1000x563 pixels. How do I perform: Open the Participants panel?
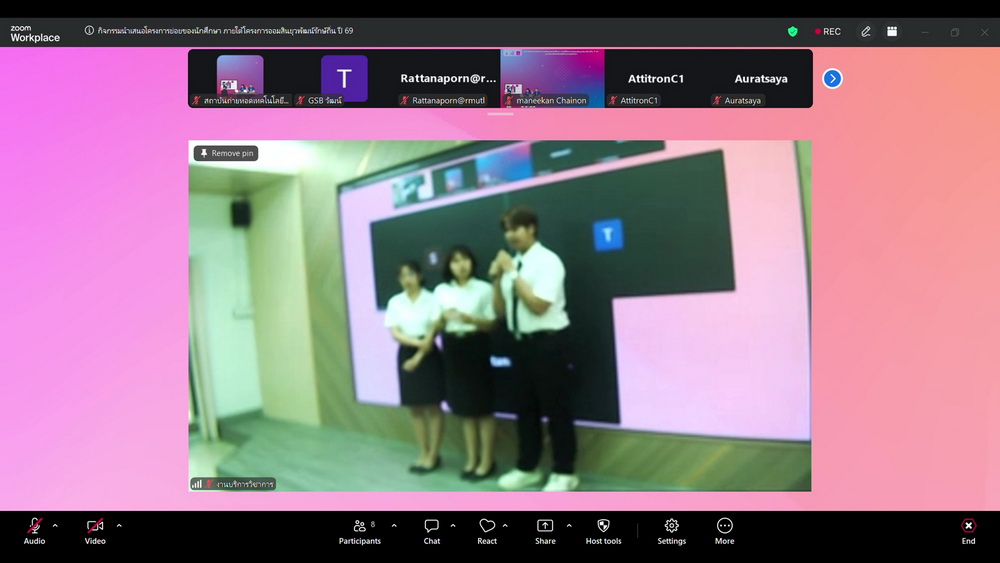coord(359,530)
